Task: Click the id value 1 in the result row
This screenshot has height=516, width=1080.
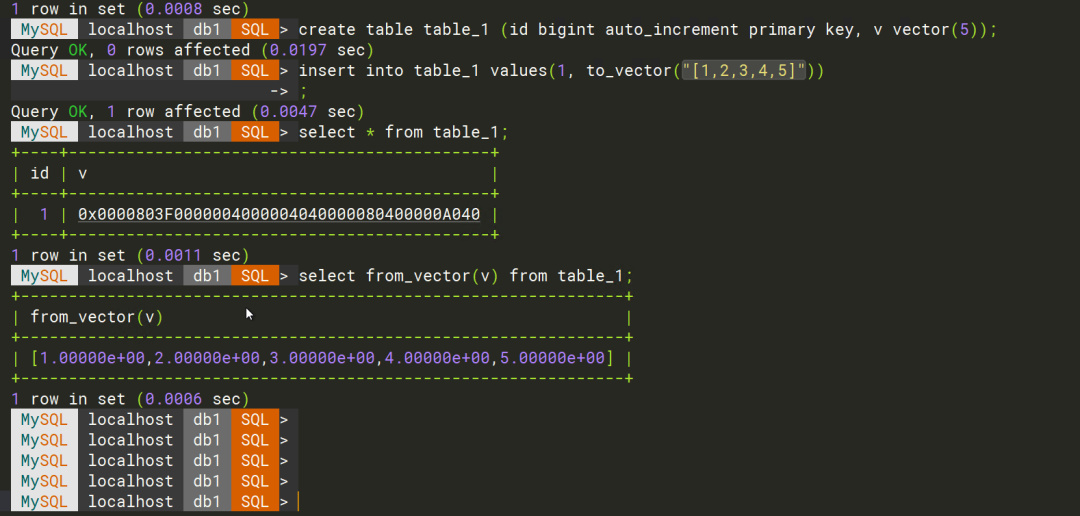Action: pyautogui.click(x=44, y=214)
